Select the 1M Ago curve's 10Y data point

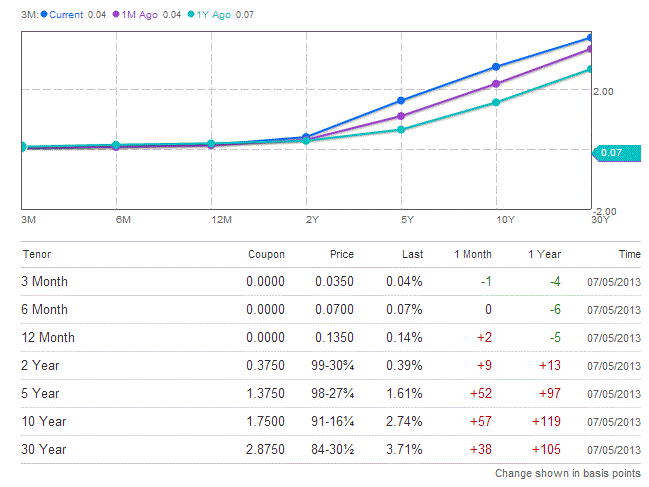pos(496,84)
